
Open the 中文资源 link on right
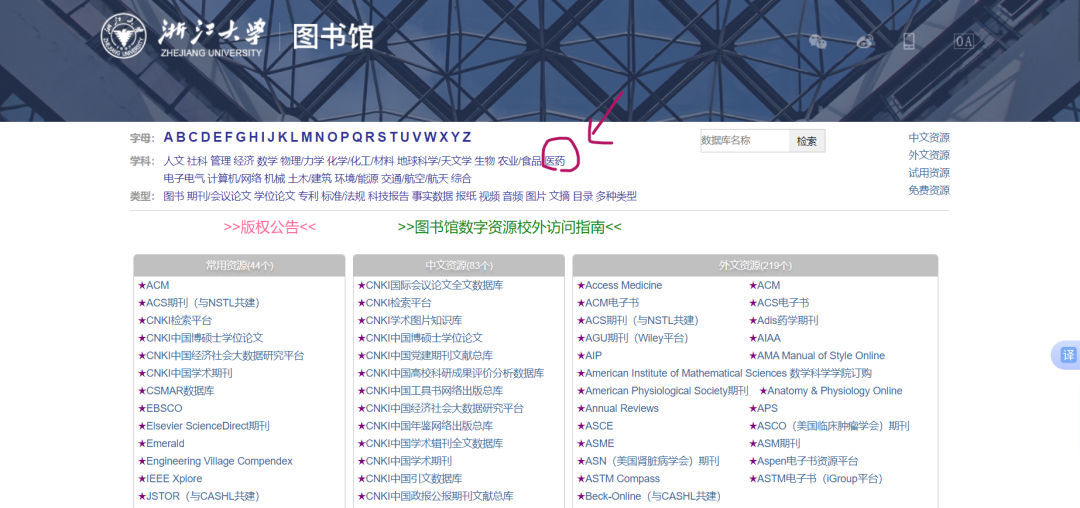coord(929,138)
